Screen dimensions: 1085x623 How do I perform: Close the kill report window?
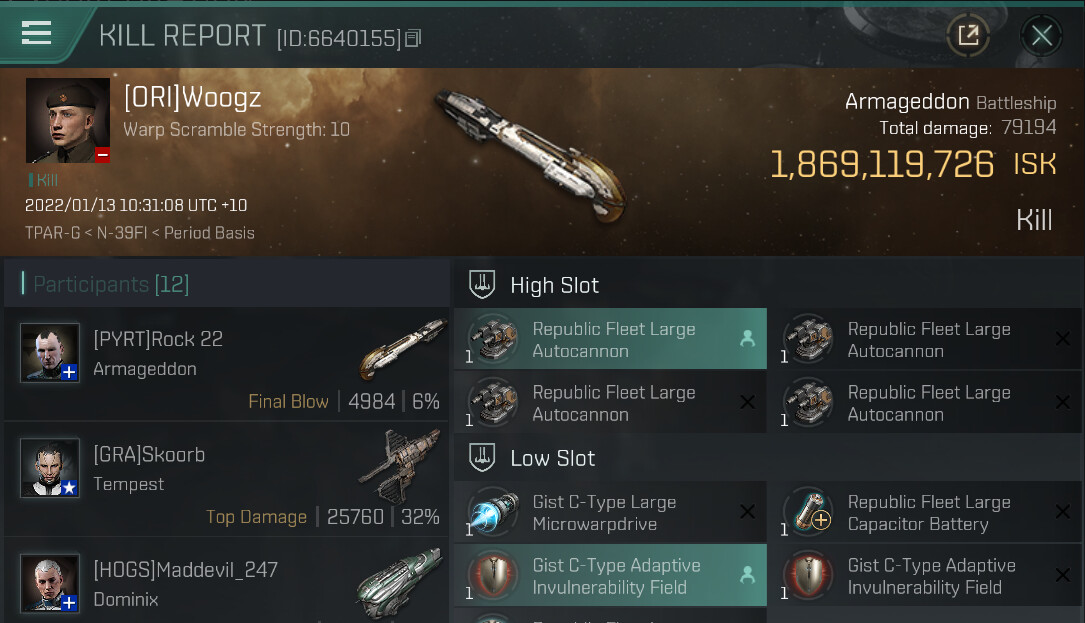point(1041,36)
